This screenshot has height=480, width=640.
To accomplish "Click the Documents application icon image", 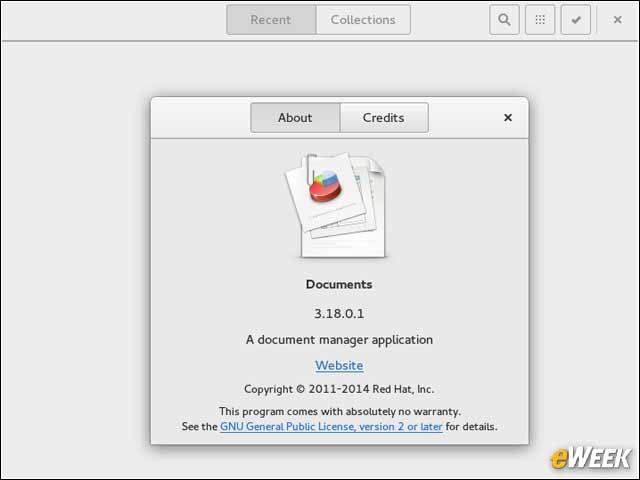I will pyautogui.click(x=335, y=206).
